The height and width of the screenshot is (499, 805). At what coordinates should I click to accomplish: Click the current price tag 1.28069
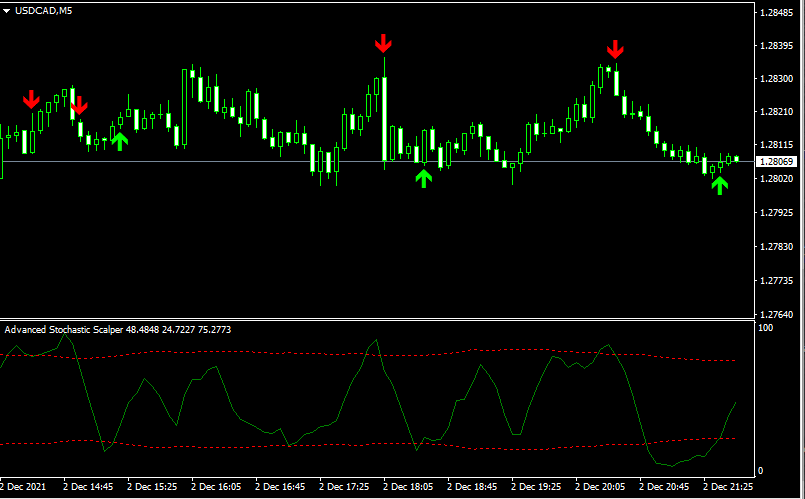click(778, 162)
